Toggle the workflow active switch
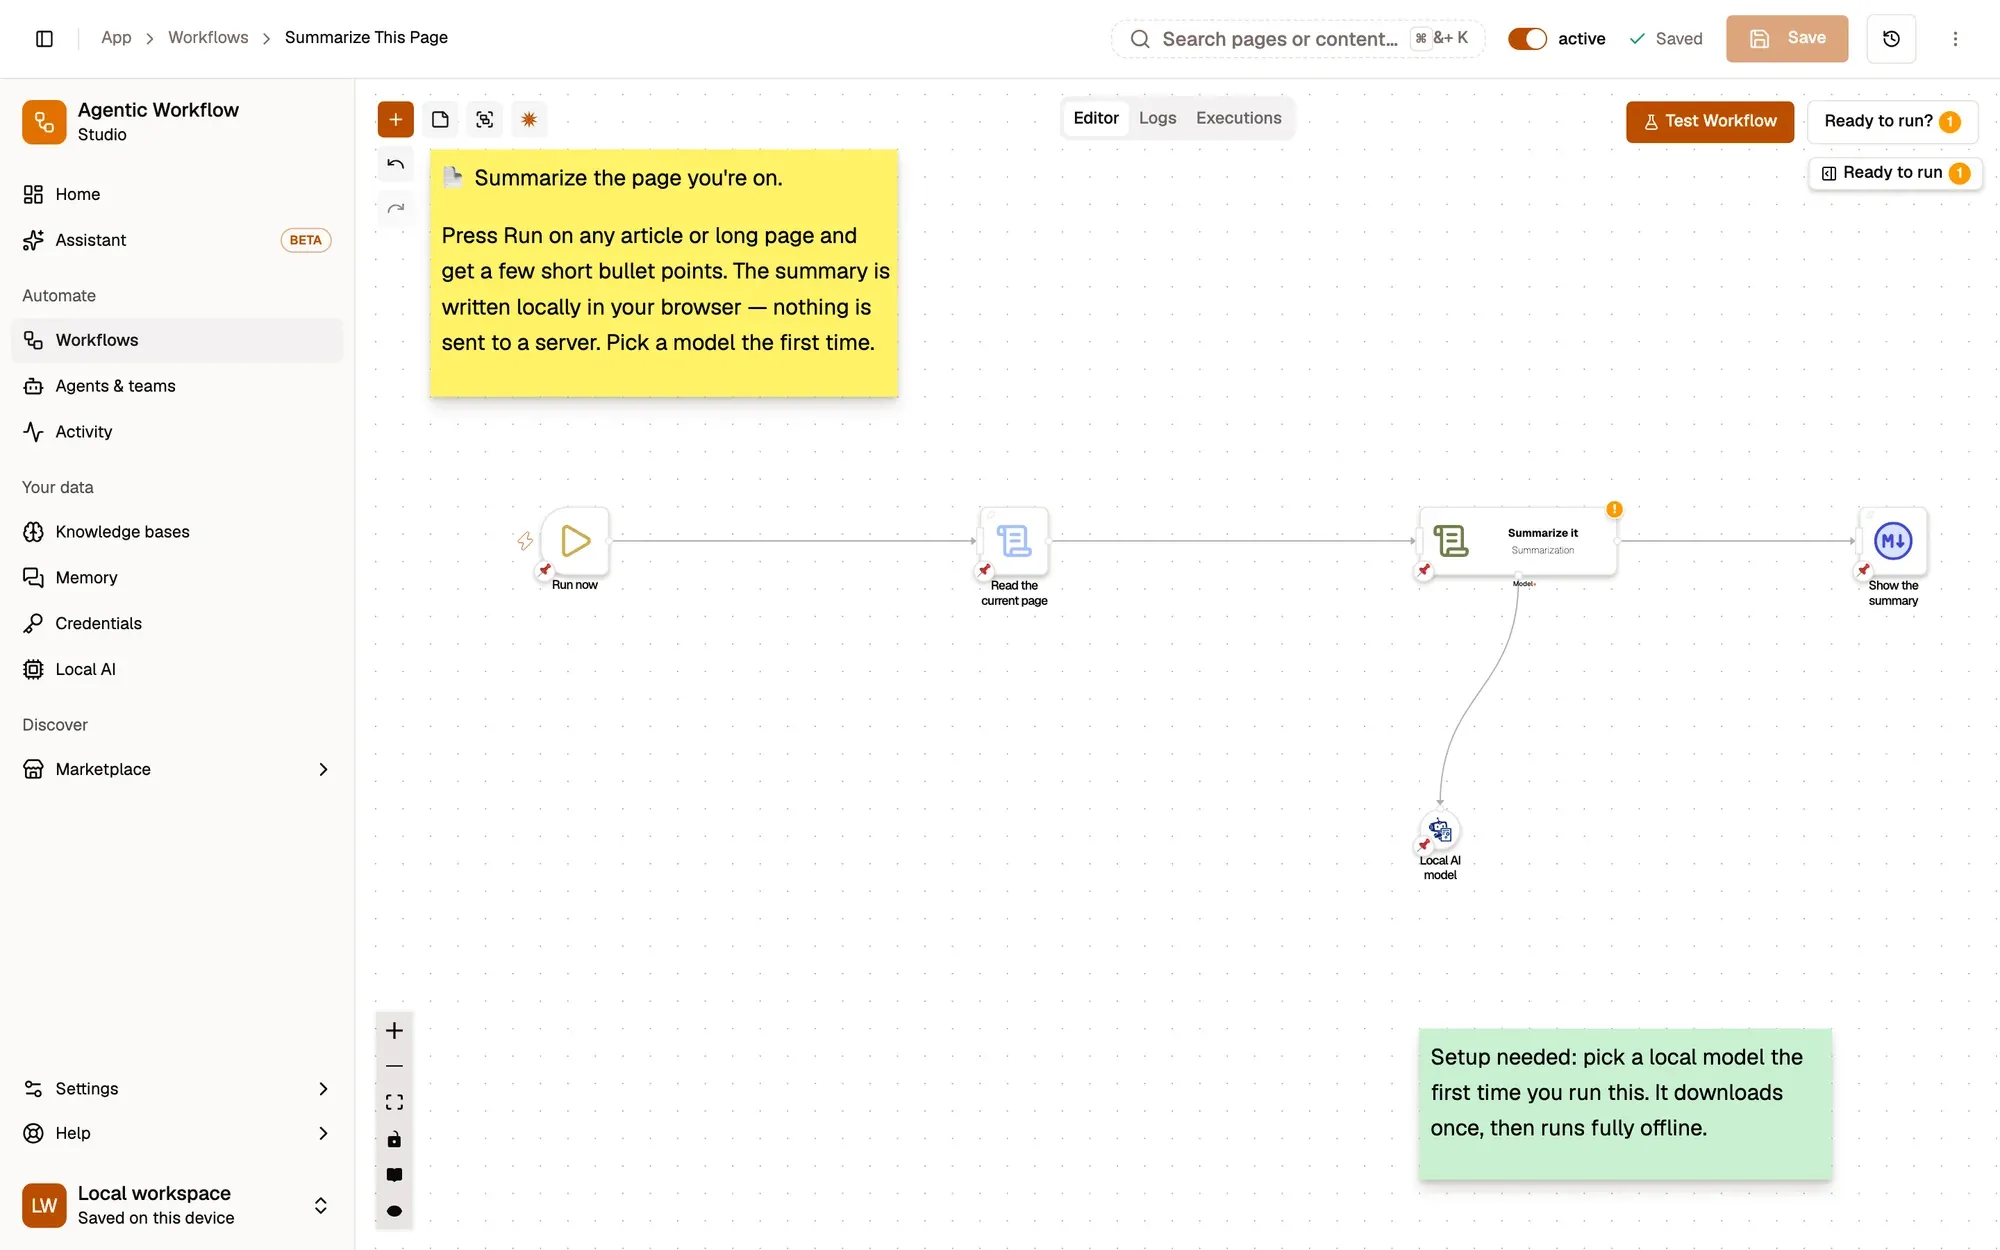The height and width of the screenshot is (1250, 2000). click(x=1527, y=39)
